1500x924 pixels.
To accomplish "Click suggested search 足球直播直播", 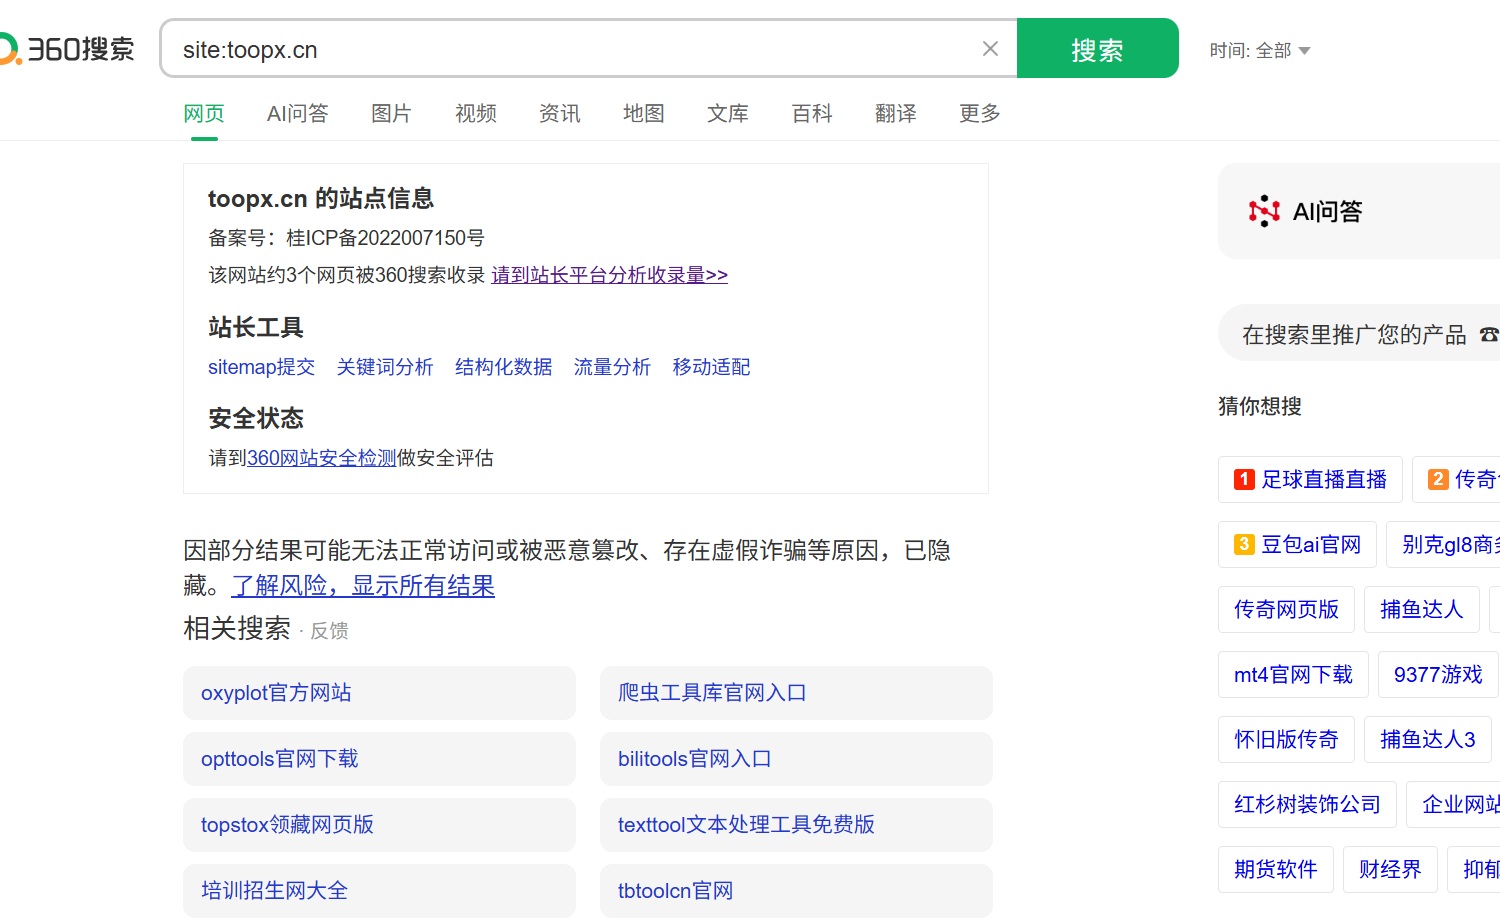I will point(1310,479).
